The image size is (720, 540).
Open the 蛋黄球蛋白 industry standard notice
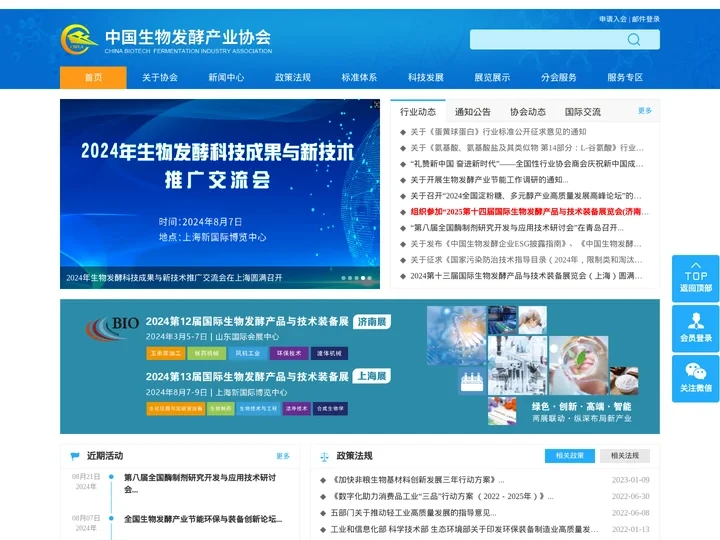[498, 132]
